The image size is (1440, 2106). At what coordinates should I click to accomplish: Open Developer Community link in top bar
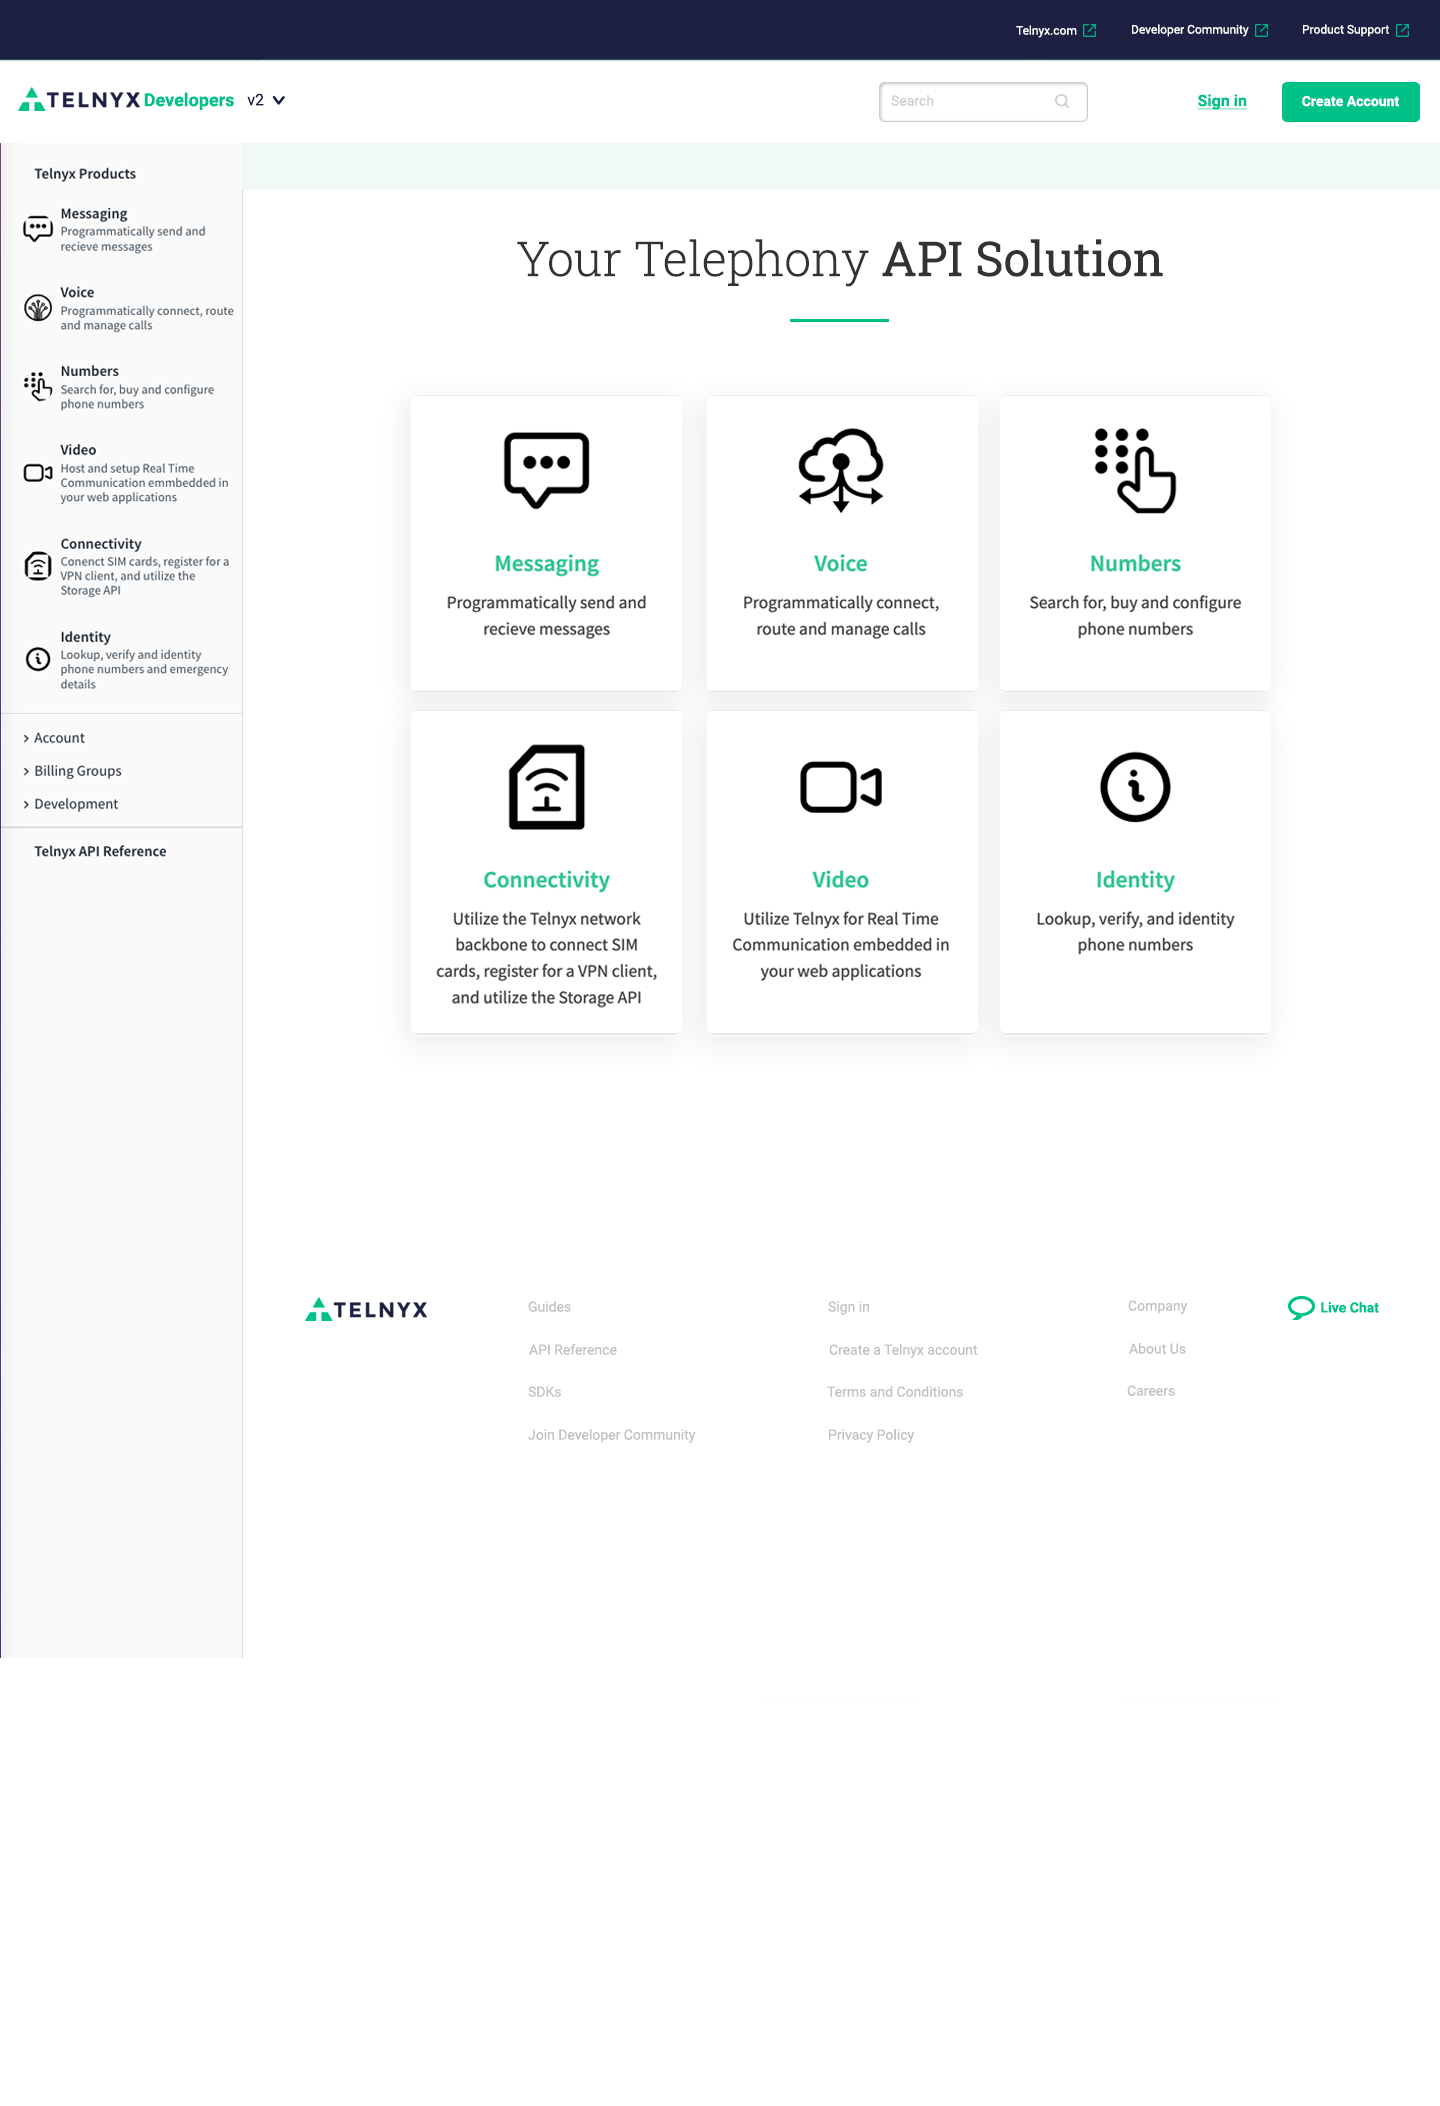1189,30
